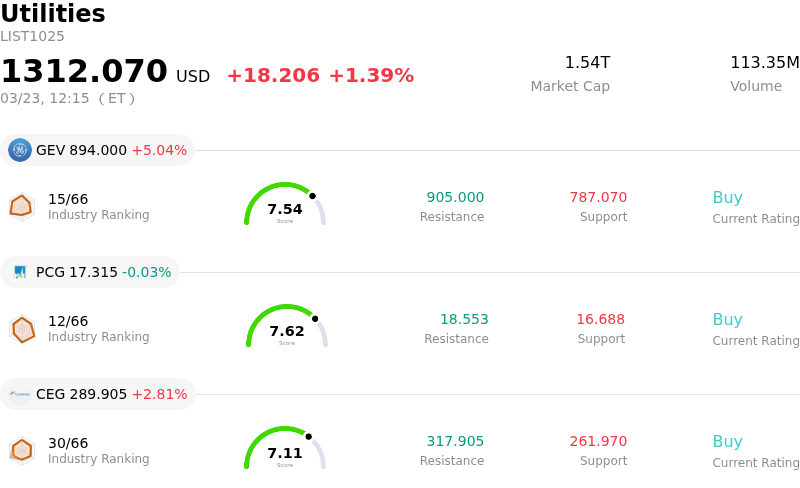The image size is (800, 488).
Task: Click the GEV 7.54 score gauge
Action: coord(285,206)
